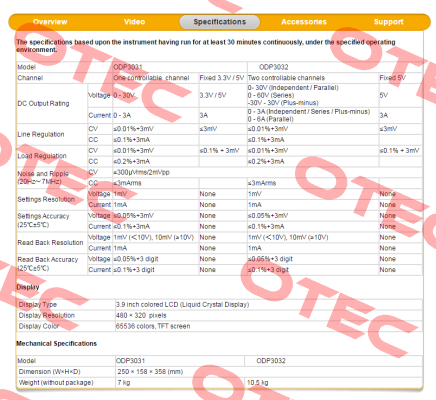Select the Display Type value cell
Screen dimensions: 436x400
269,305
